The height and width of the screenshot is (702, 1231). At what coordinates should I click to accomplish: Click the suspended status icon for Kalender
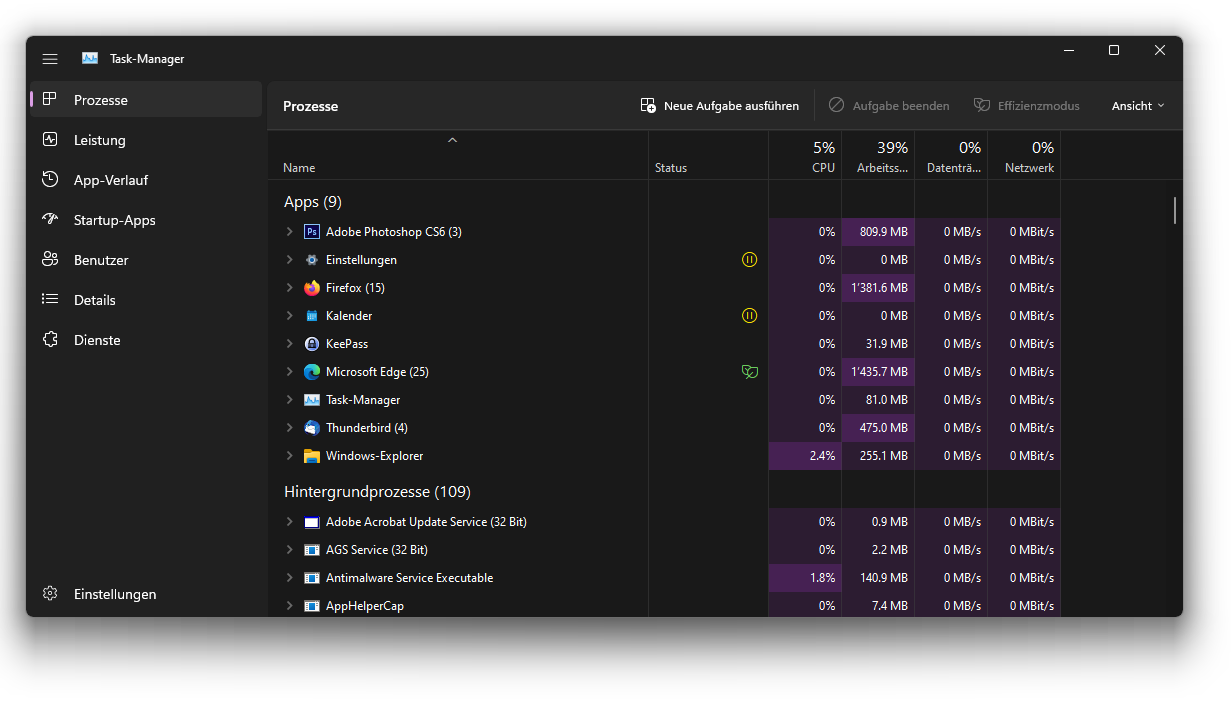(750, 316)
